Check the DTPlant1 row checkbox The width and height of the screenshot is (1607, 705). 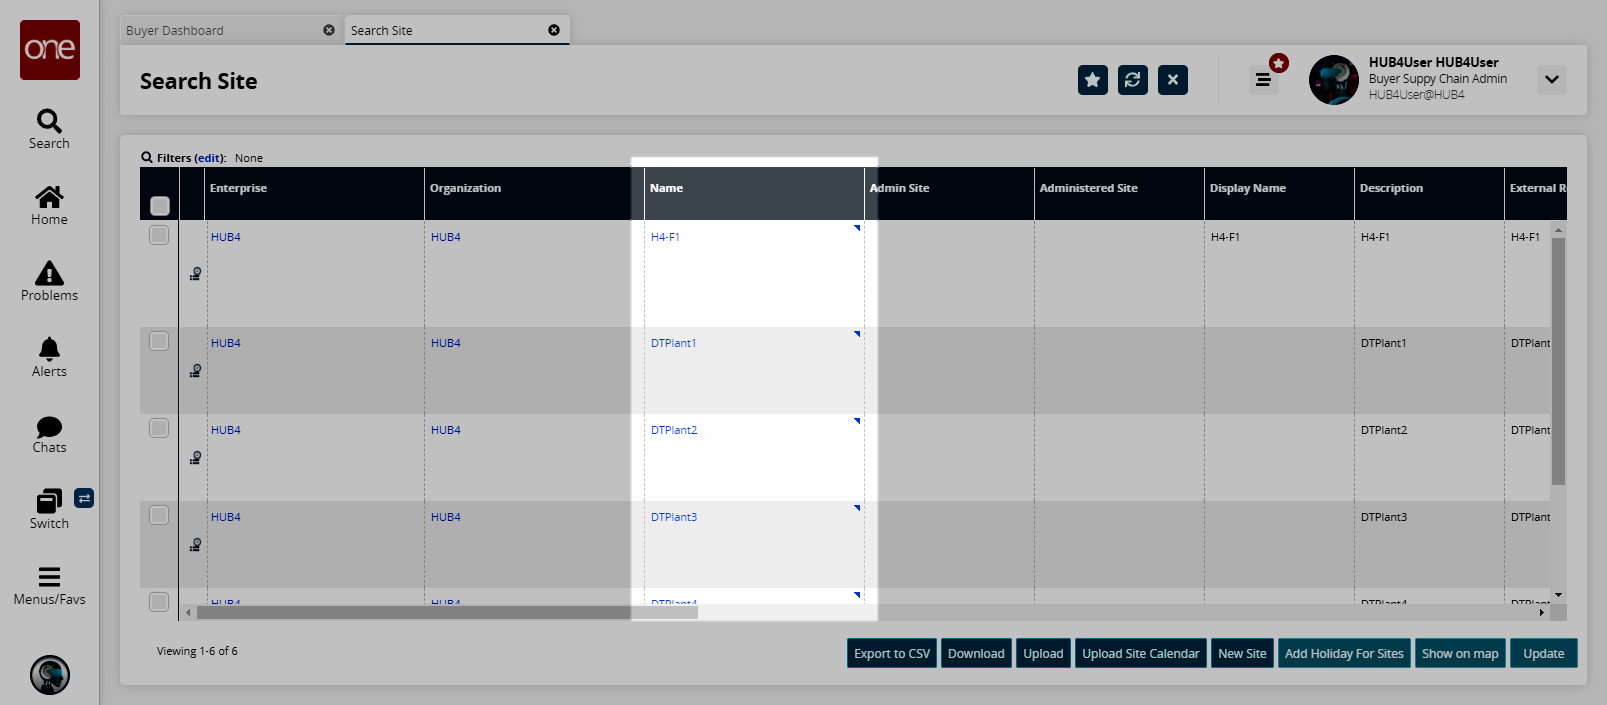tap(159, 341)
